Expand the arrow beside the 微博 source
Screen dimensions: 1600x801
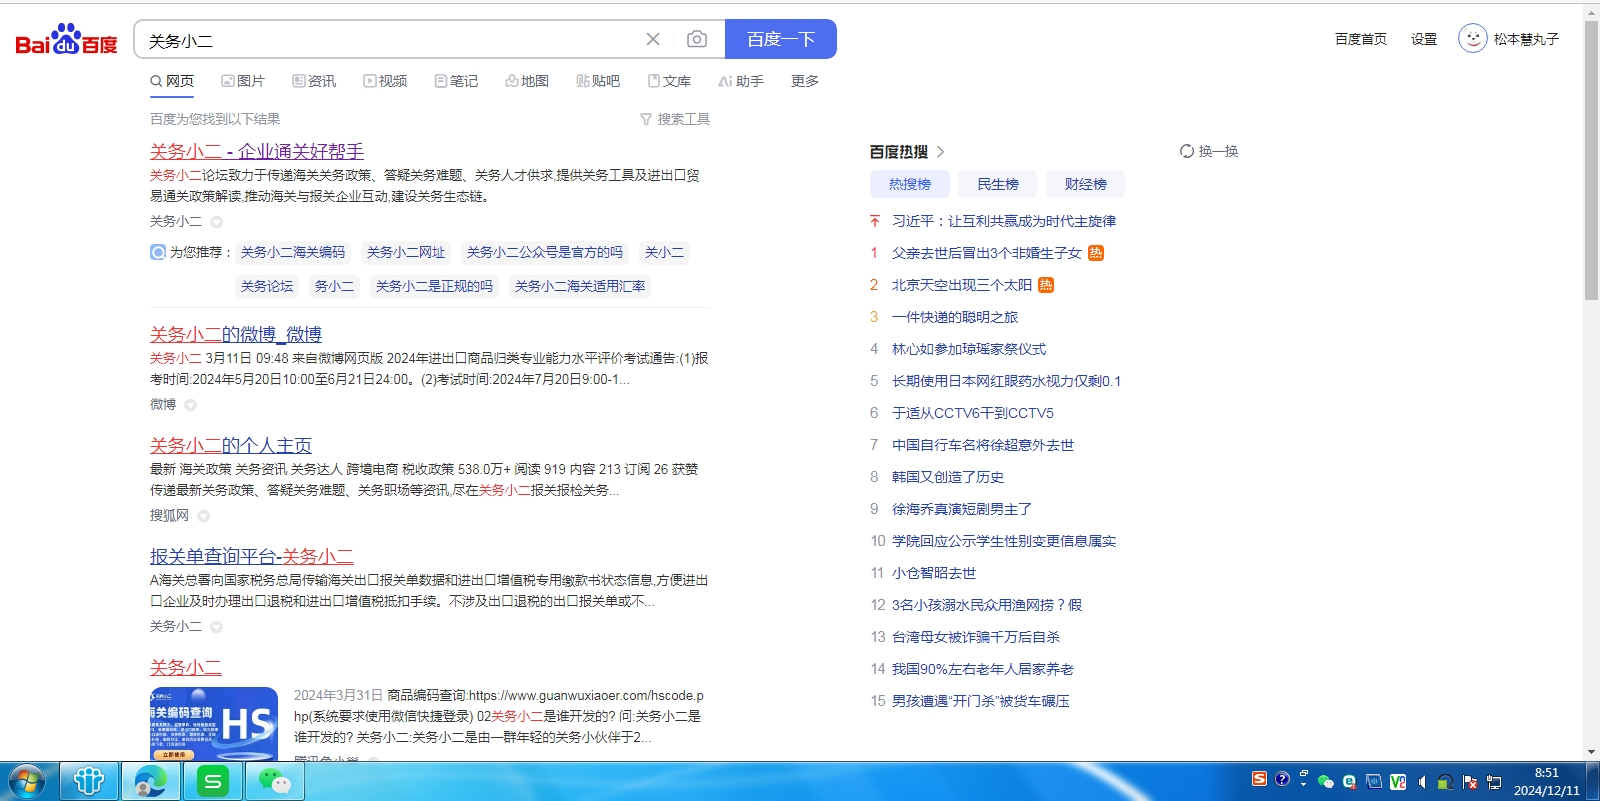(190, 405)
